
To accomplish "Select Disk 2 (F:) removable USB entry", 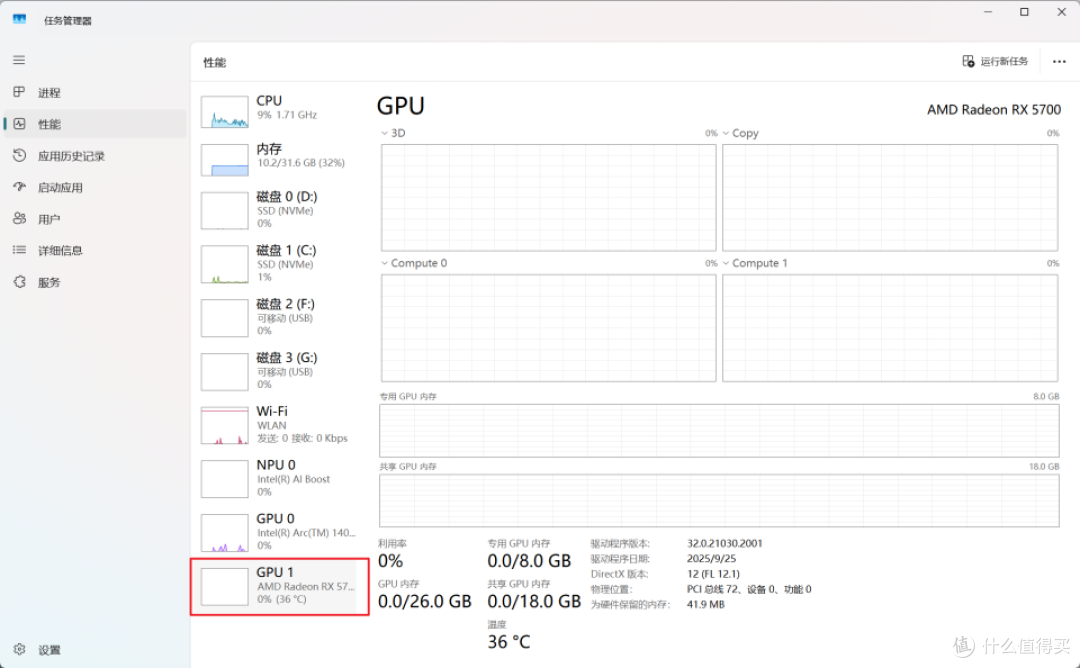I will (279, 317).
